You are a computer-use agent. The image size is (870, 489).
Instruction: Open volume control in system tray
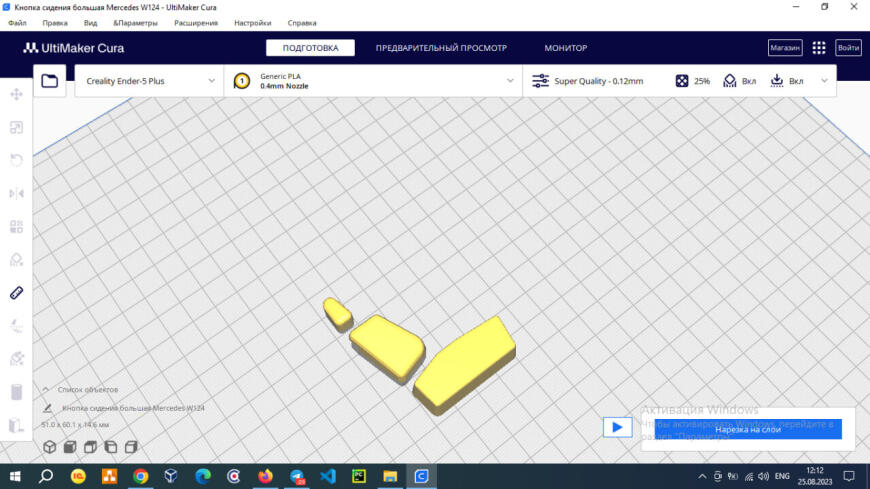pos(763,476)
